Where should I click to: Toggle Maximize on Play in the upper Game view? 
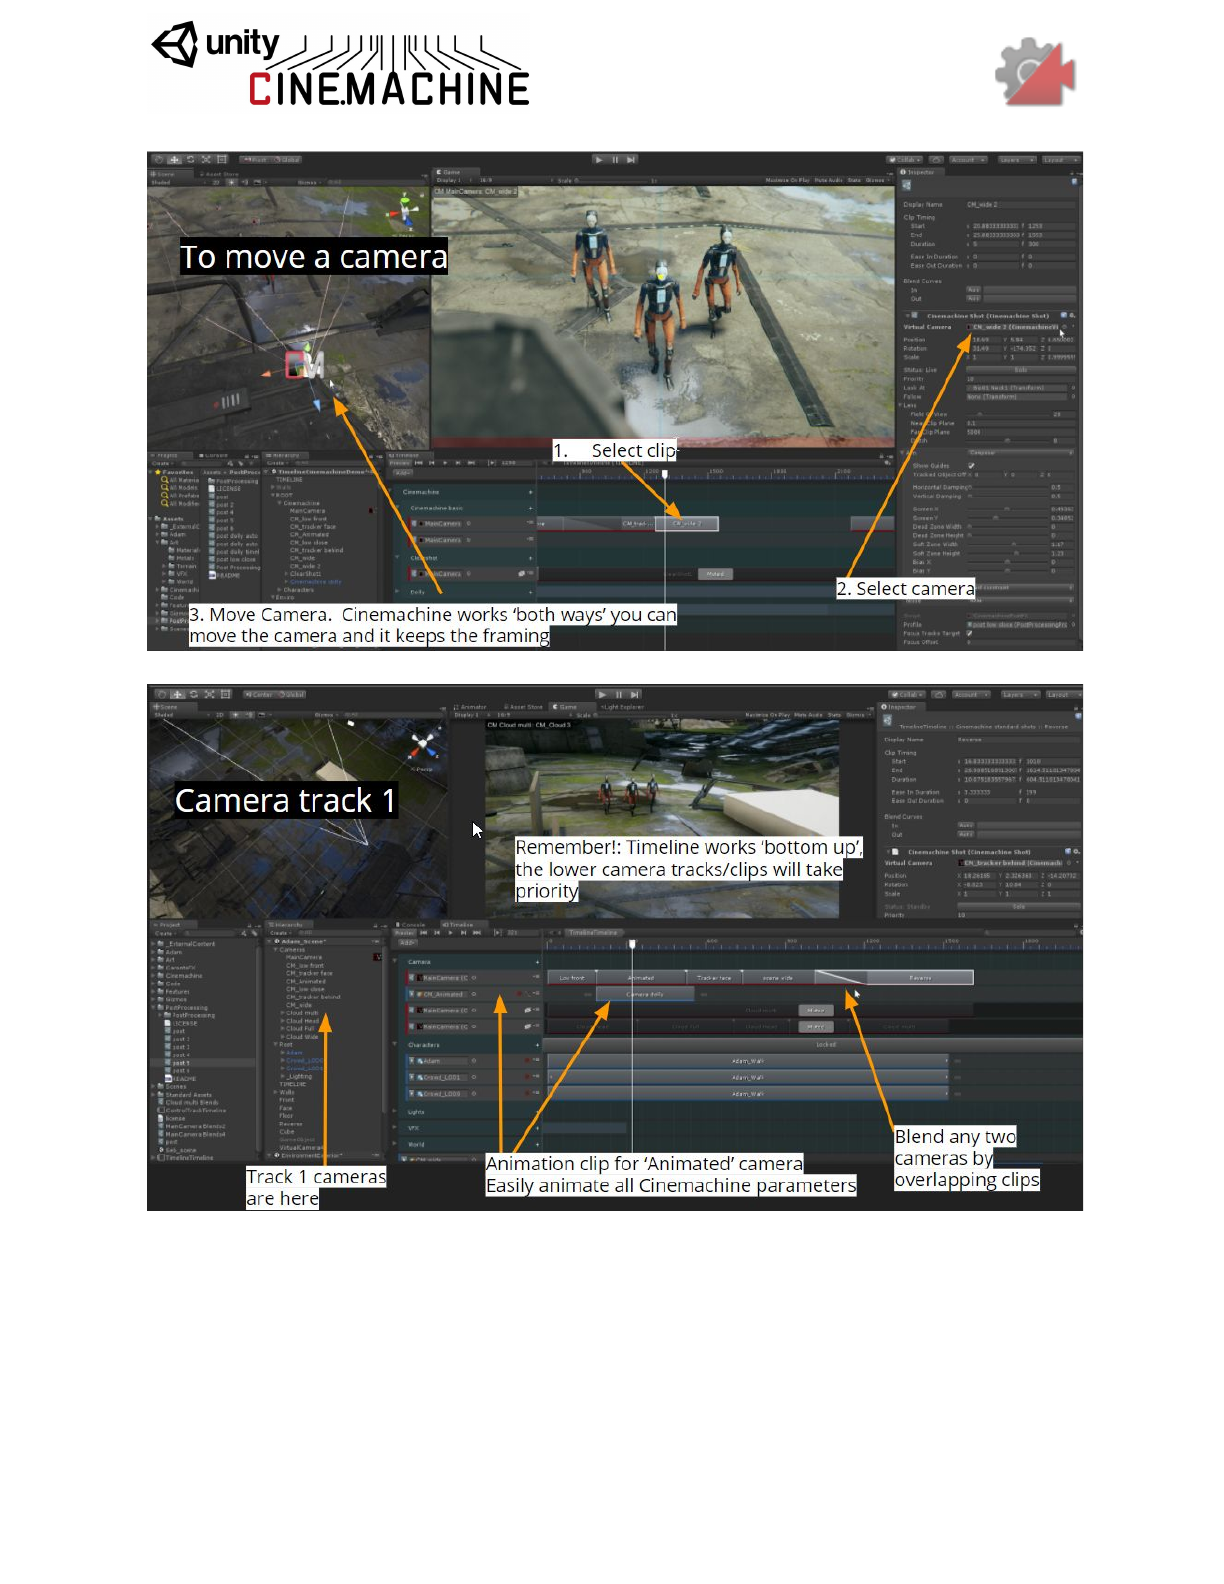coord(787,181)
